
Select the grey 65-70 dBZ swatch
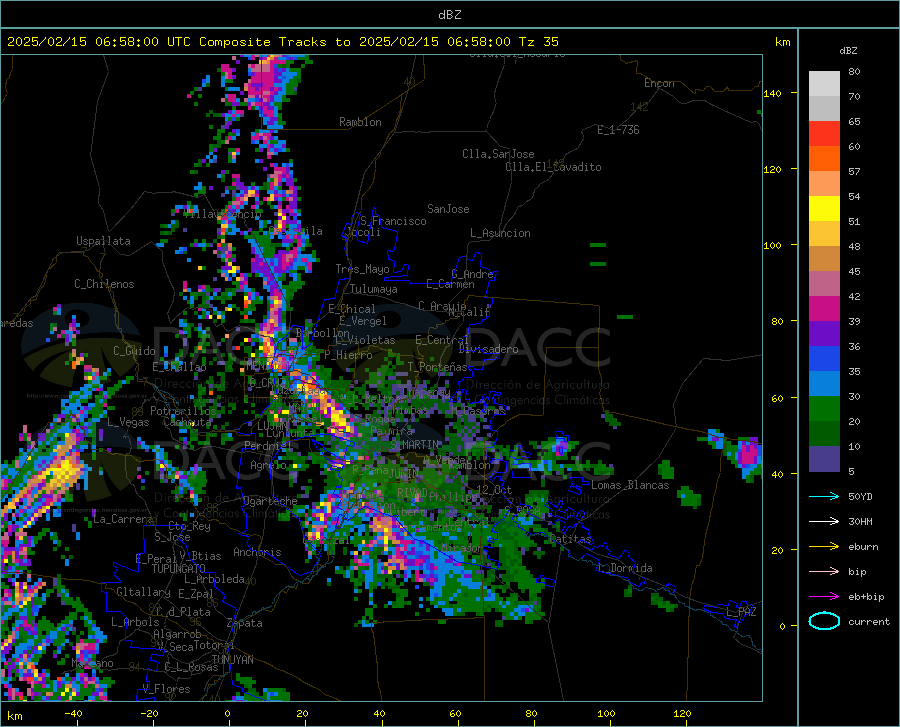click(824, 108)
